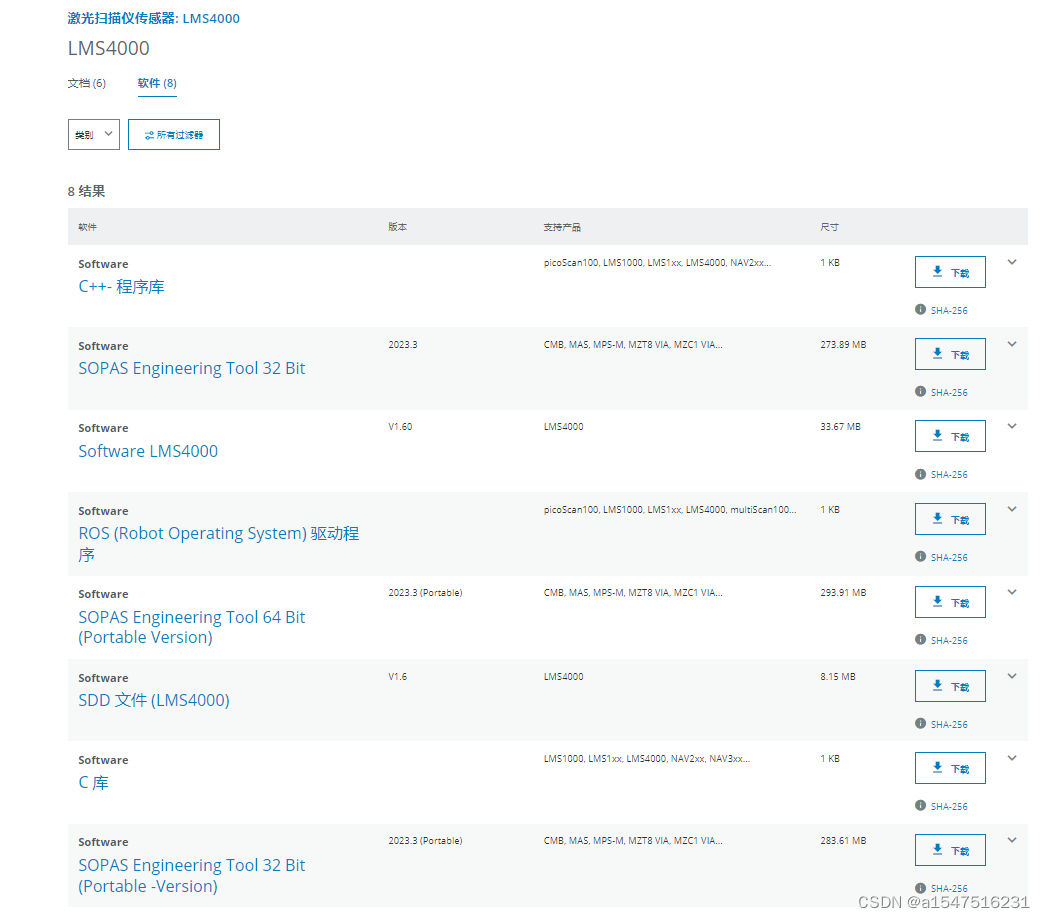The image size is (1045, 918).
Task: Select the 8 结果 results count
Action: (x=87, y=191)
